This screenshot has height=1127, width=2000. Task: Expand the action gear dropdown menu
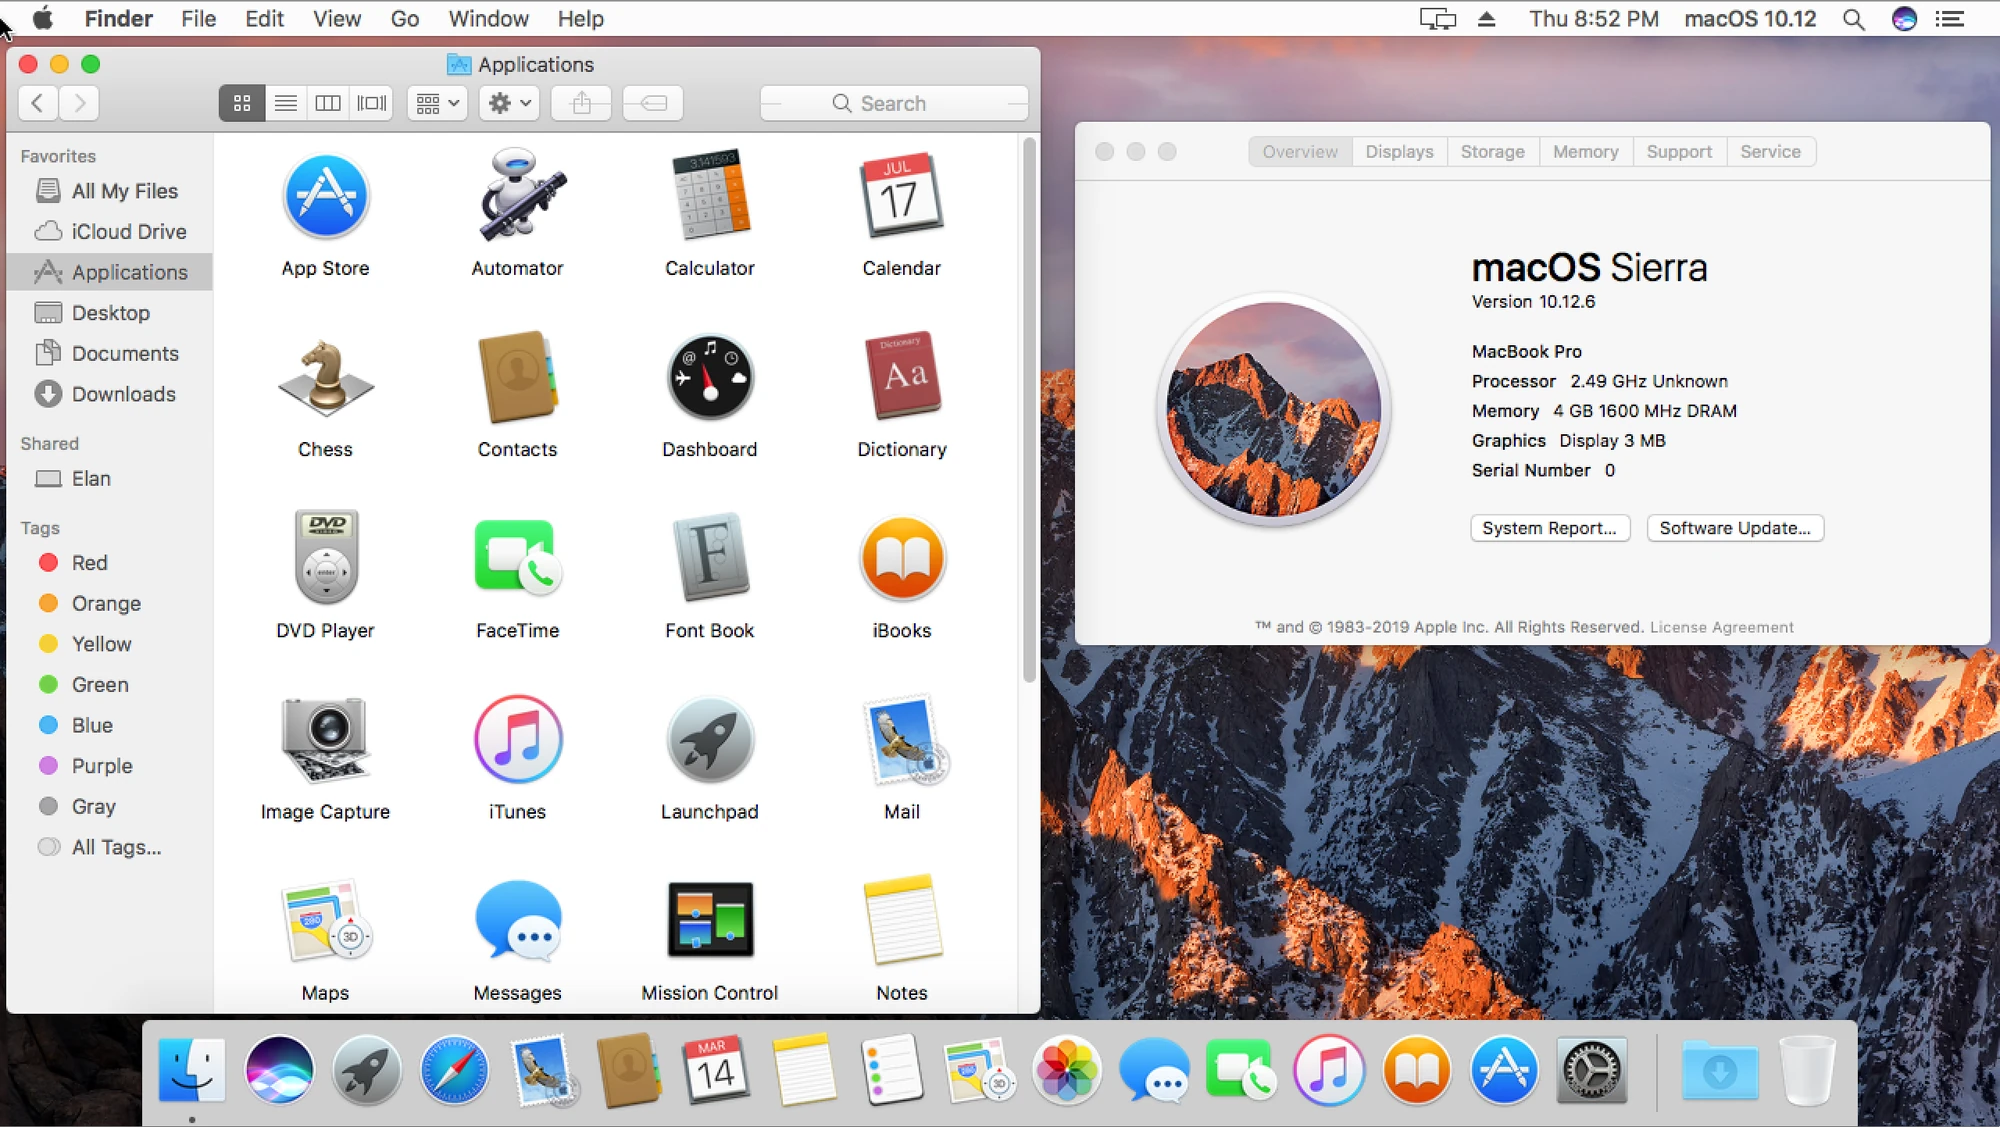tap(510, 102)
